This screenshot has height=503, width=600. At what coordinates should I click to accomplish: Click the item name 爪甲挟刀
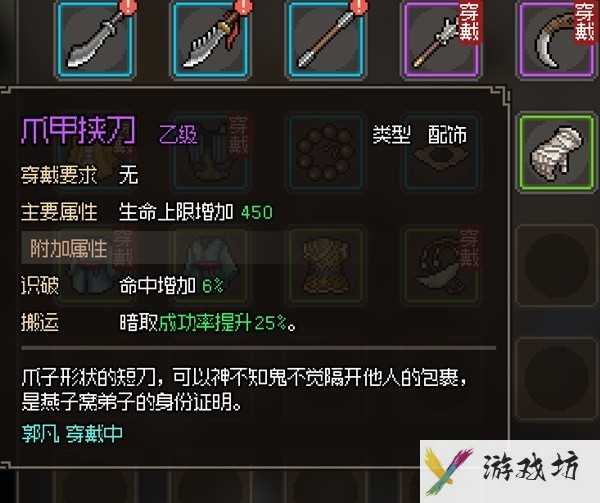[x=78, y=130]
